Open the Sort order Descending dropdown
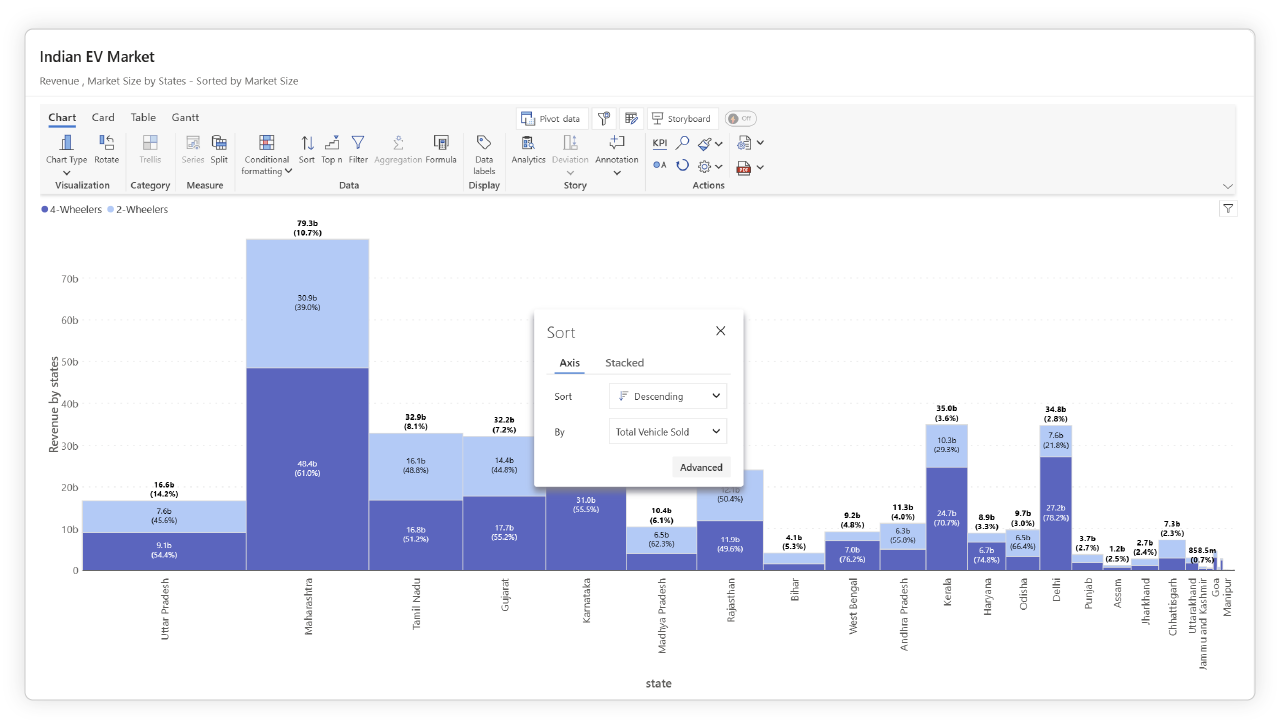Viewport: 1280px width, 720px height. pyautogui.click(x=668, y=396)
